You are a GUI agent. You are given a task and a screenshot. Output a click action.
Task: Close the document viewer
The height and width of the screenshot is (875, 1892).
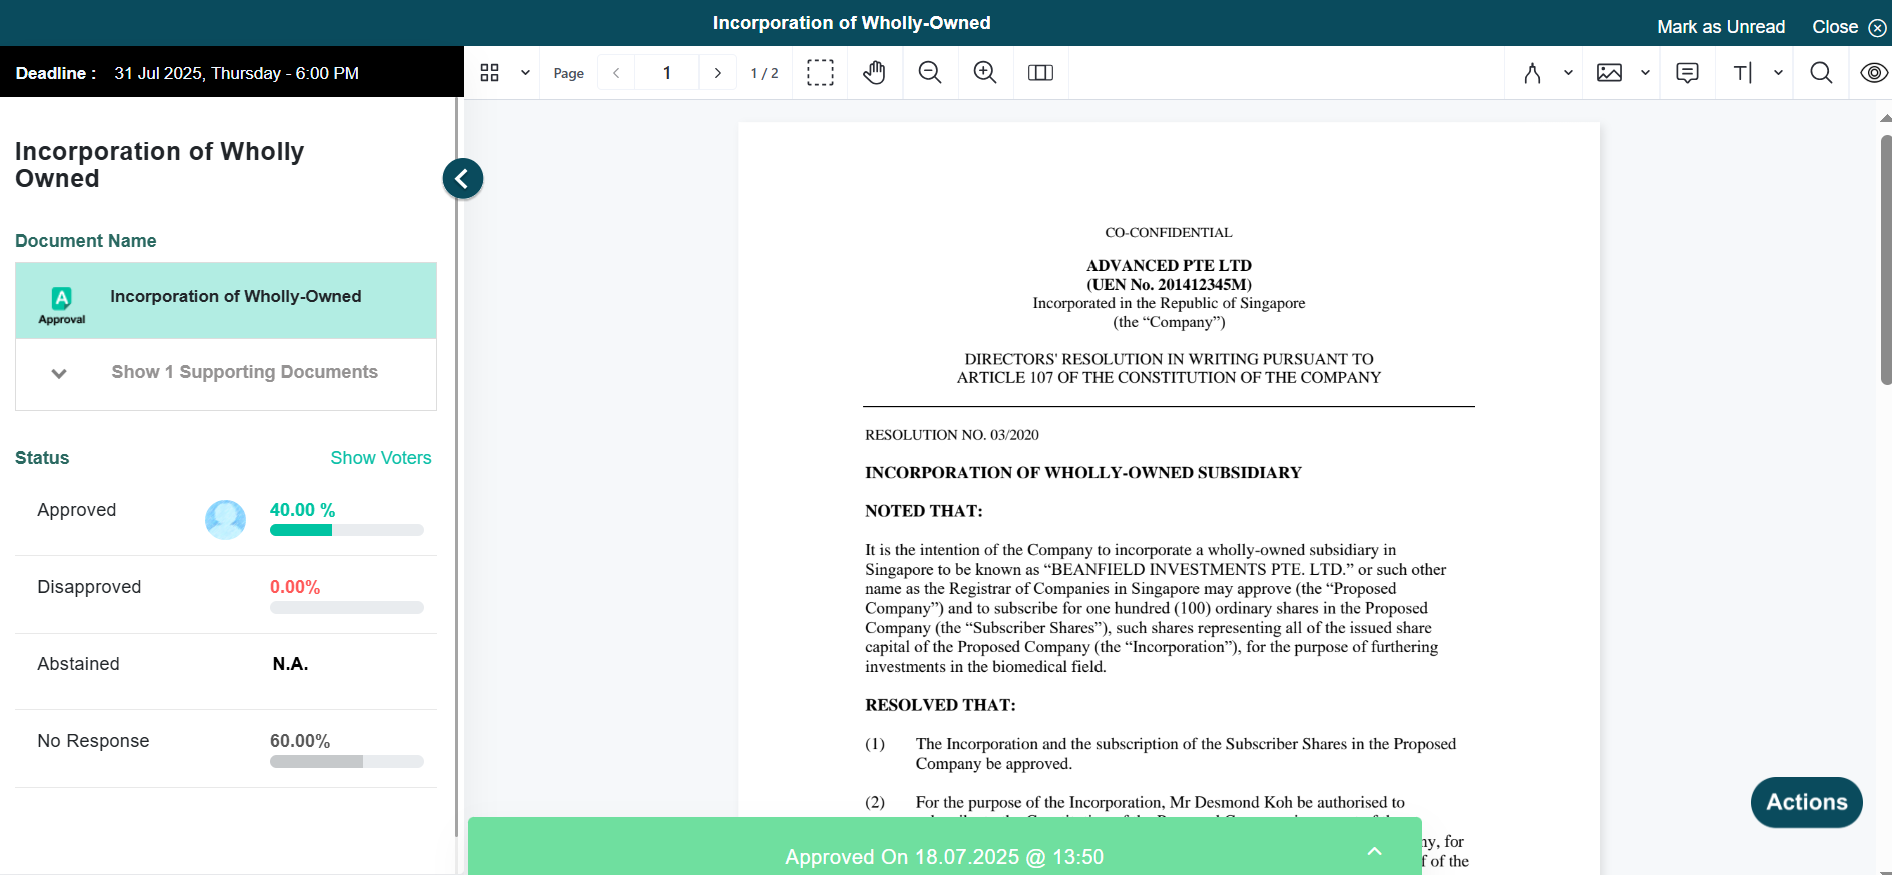coord(1849,27)
